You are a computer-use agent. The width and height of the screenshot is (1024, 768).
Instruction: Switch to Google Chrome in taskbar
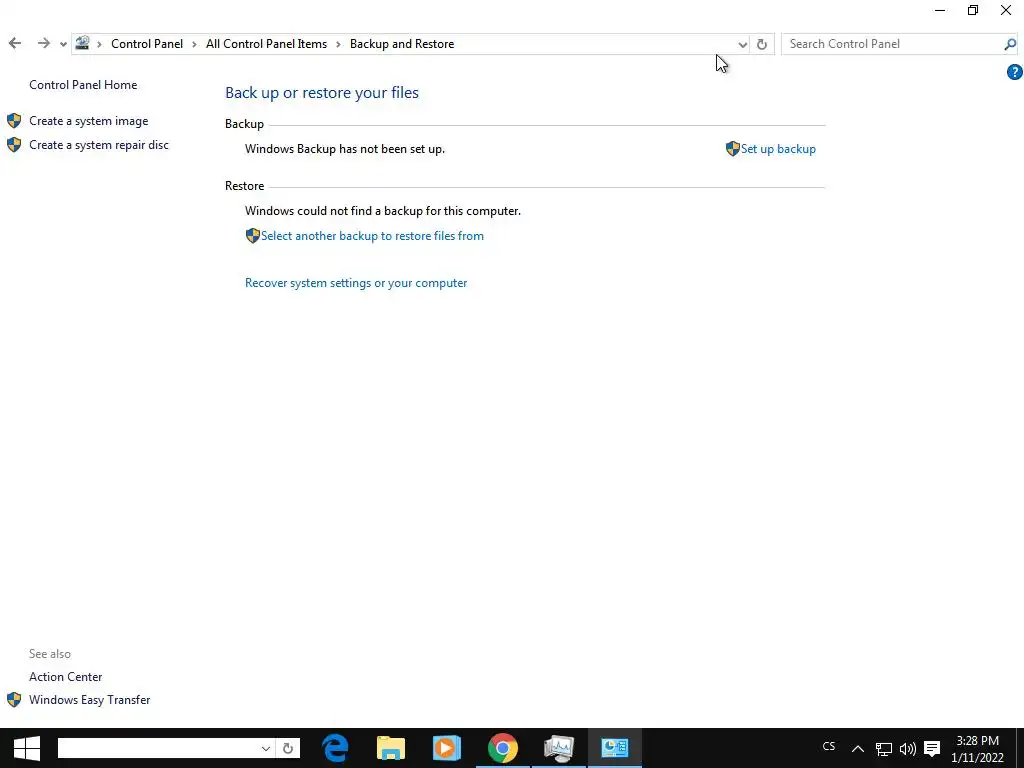(503, 748)
